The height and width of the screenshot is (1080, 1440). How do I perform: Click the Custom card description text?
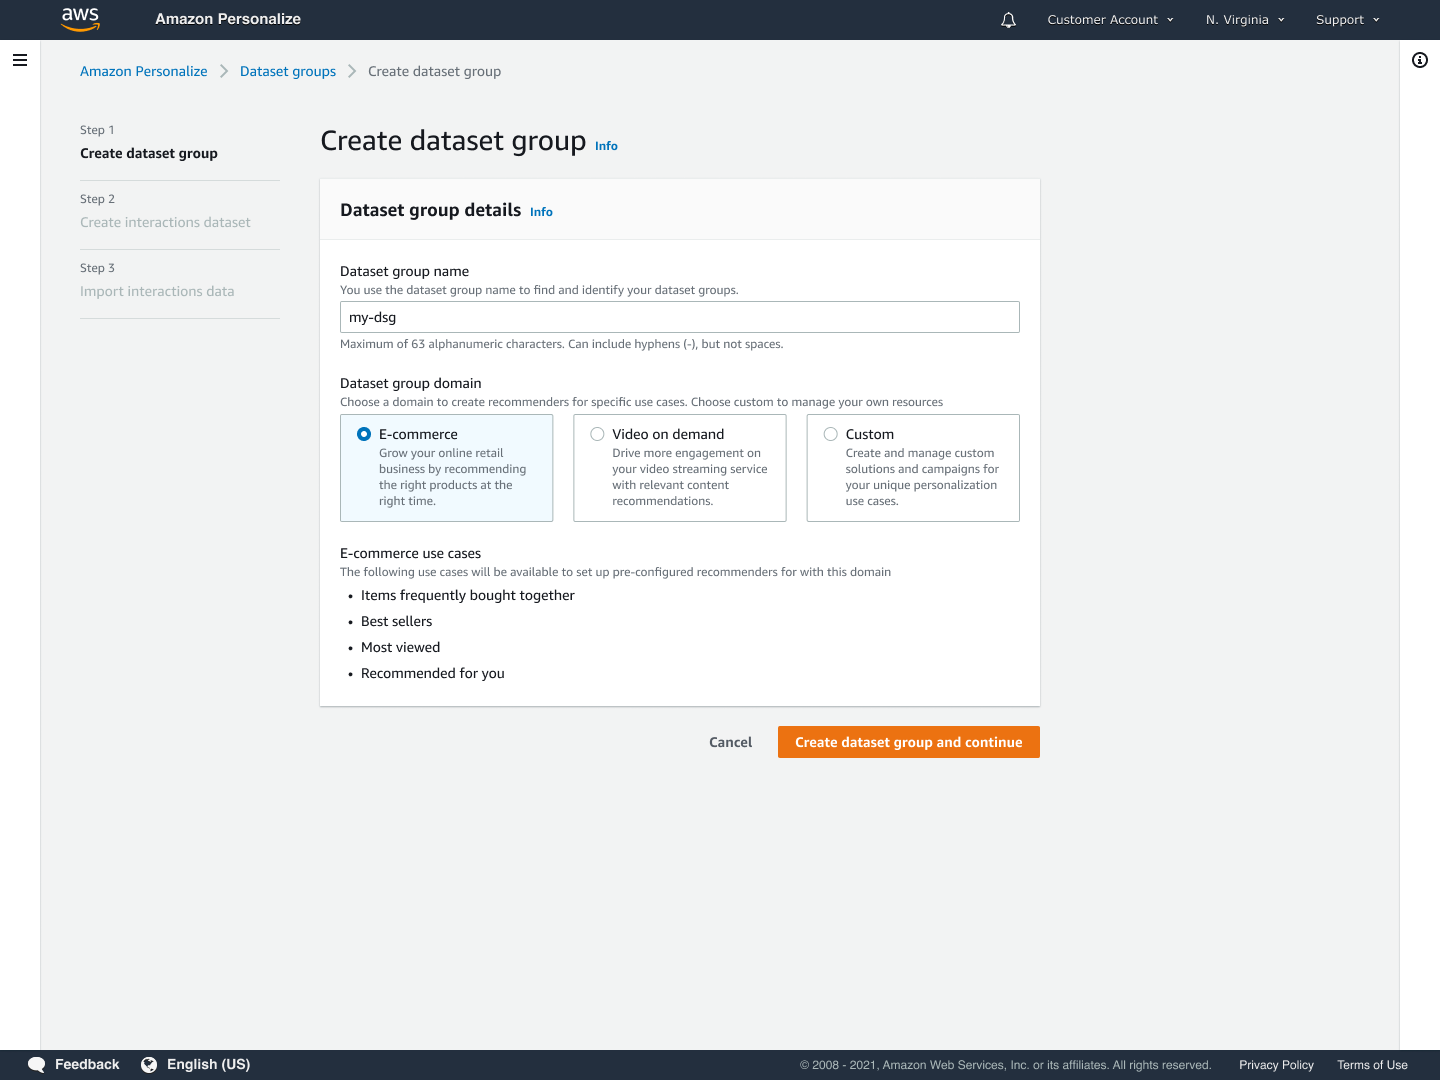(922, 477)
